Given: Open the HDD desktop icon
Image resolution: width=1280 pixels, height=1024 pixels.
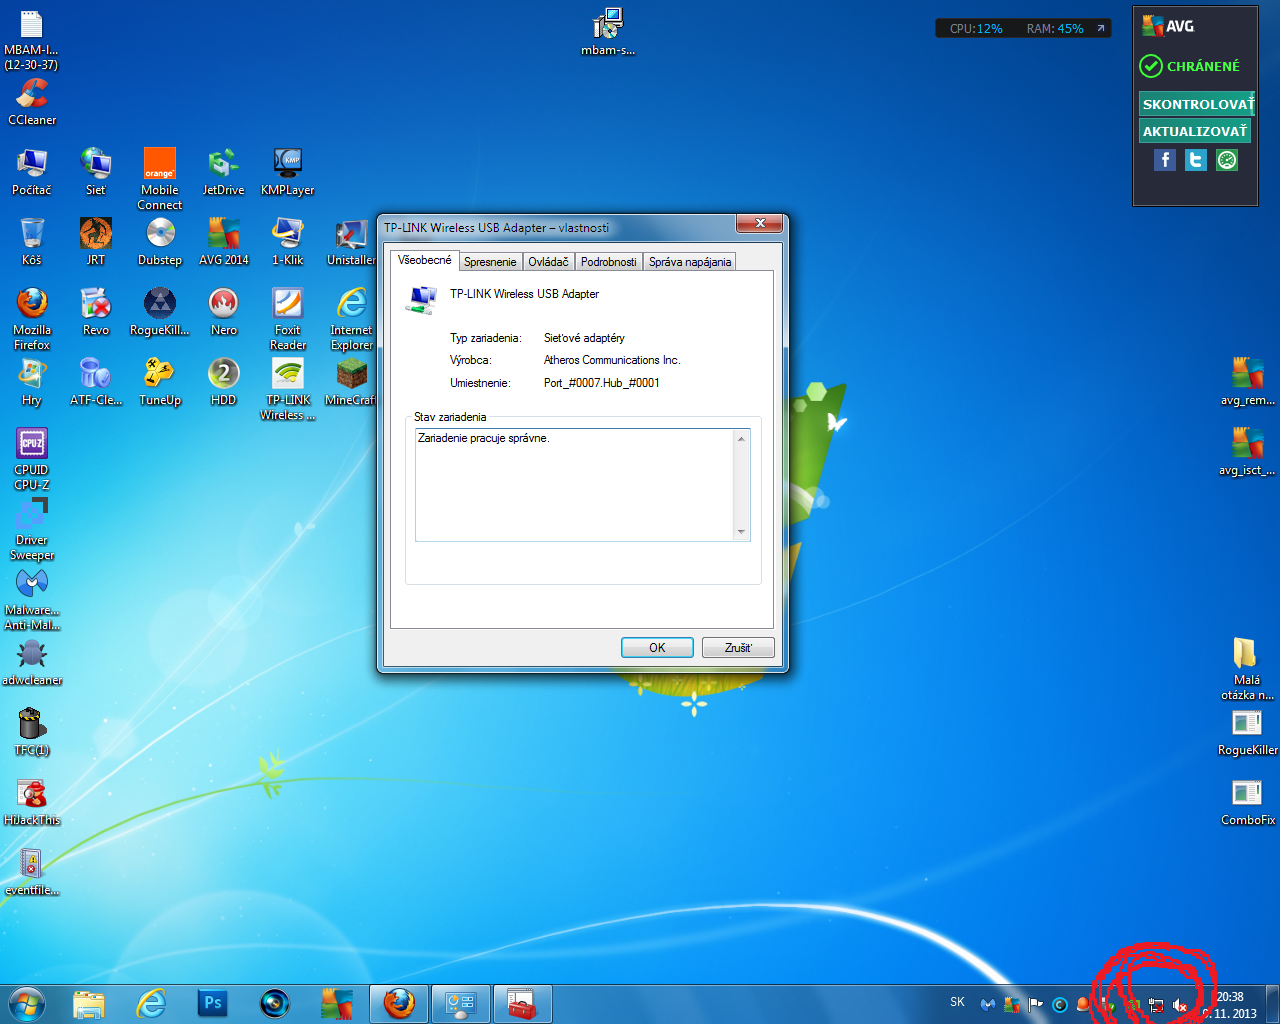Looking at the screenshot, I should click(224, 381).
